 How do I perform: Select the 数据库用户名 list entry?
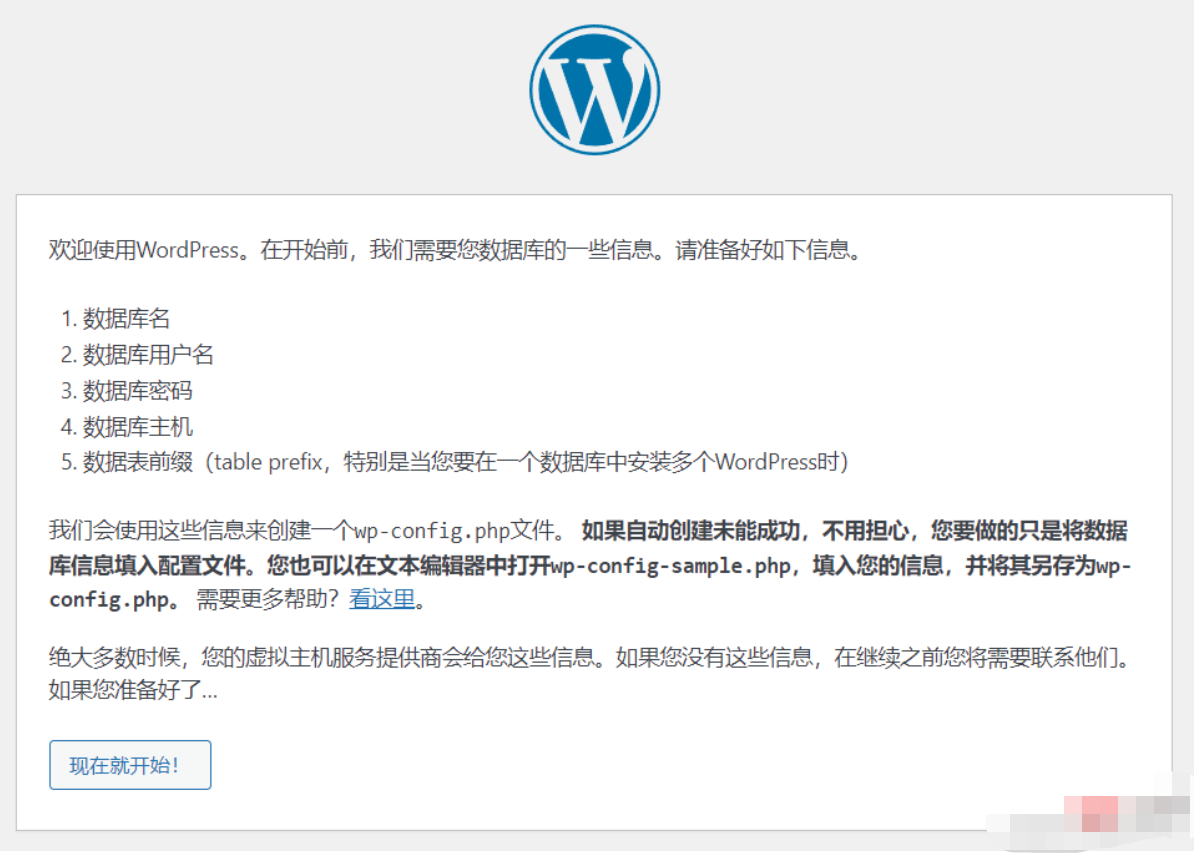148,355
